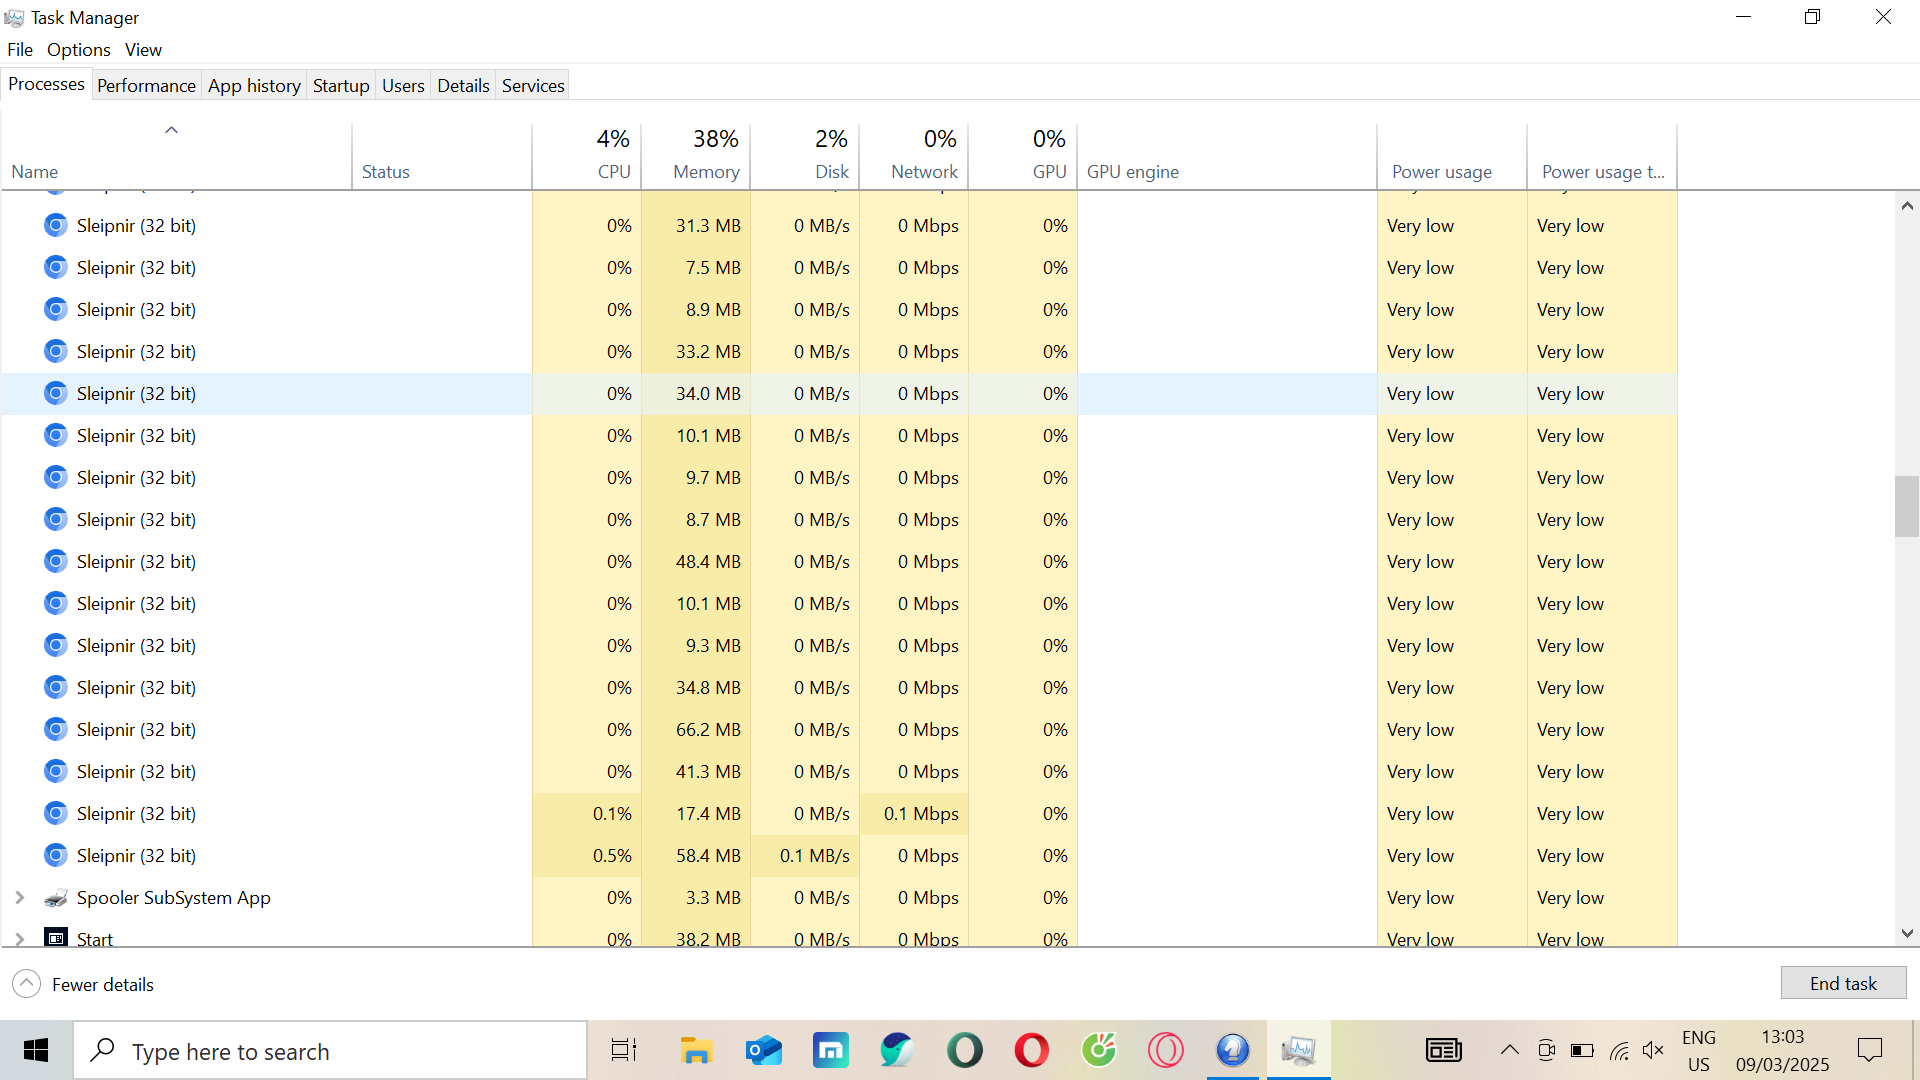The height and width of the screenshot is (1080, 1920).
Task: Launch the Maxthon browser taskbar icon
Action: tap(831, 1051)
